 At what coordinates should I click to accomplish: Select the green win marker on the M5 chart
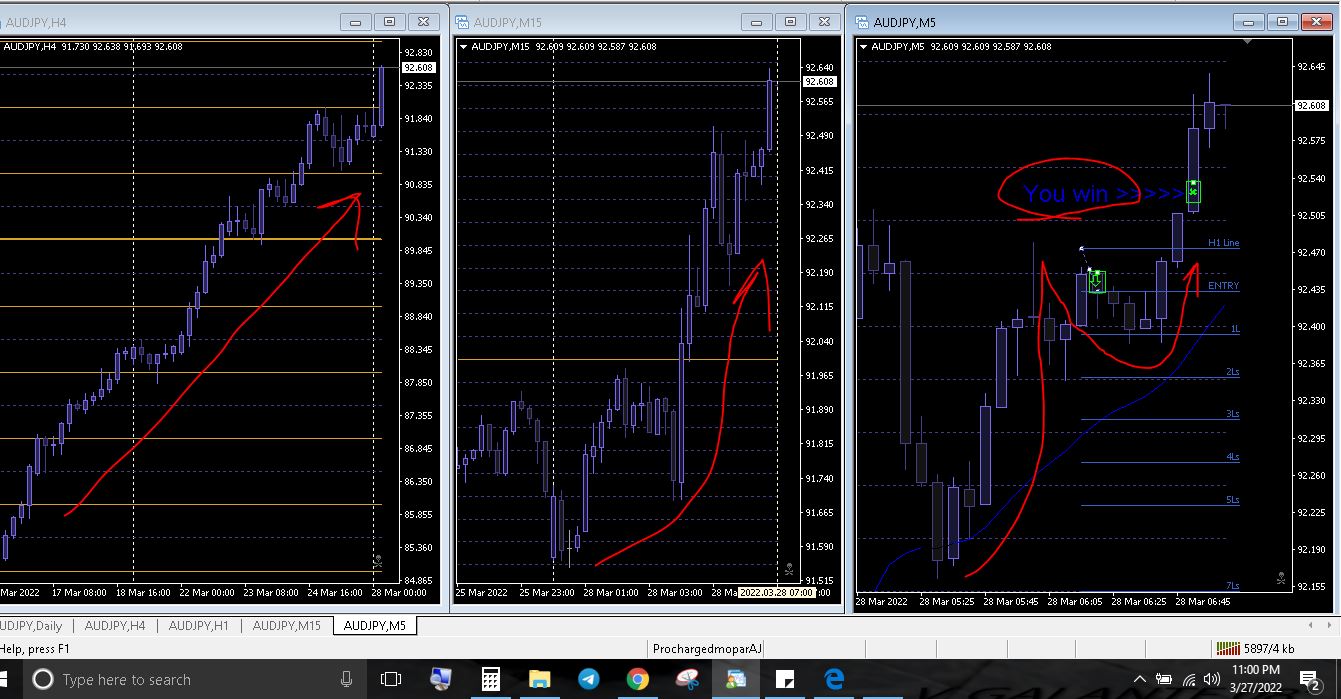[1193, 191]
